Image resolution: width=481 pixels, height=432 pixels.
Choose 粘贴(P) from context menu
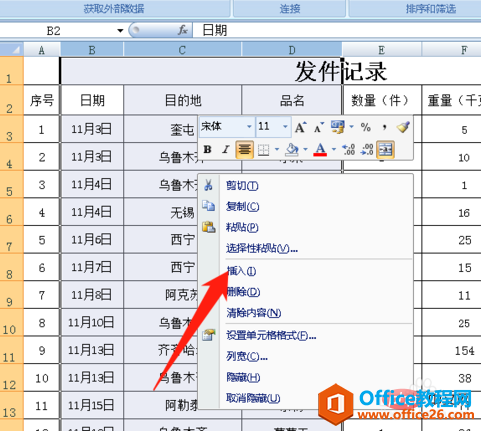(x=242, y=227)
